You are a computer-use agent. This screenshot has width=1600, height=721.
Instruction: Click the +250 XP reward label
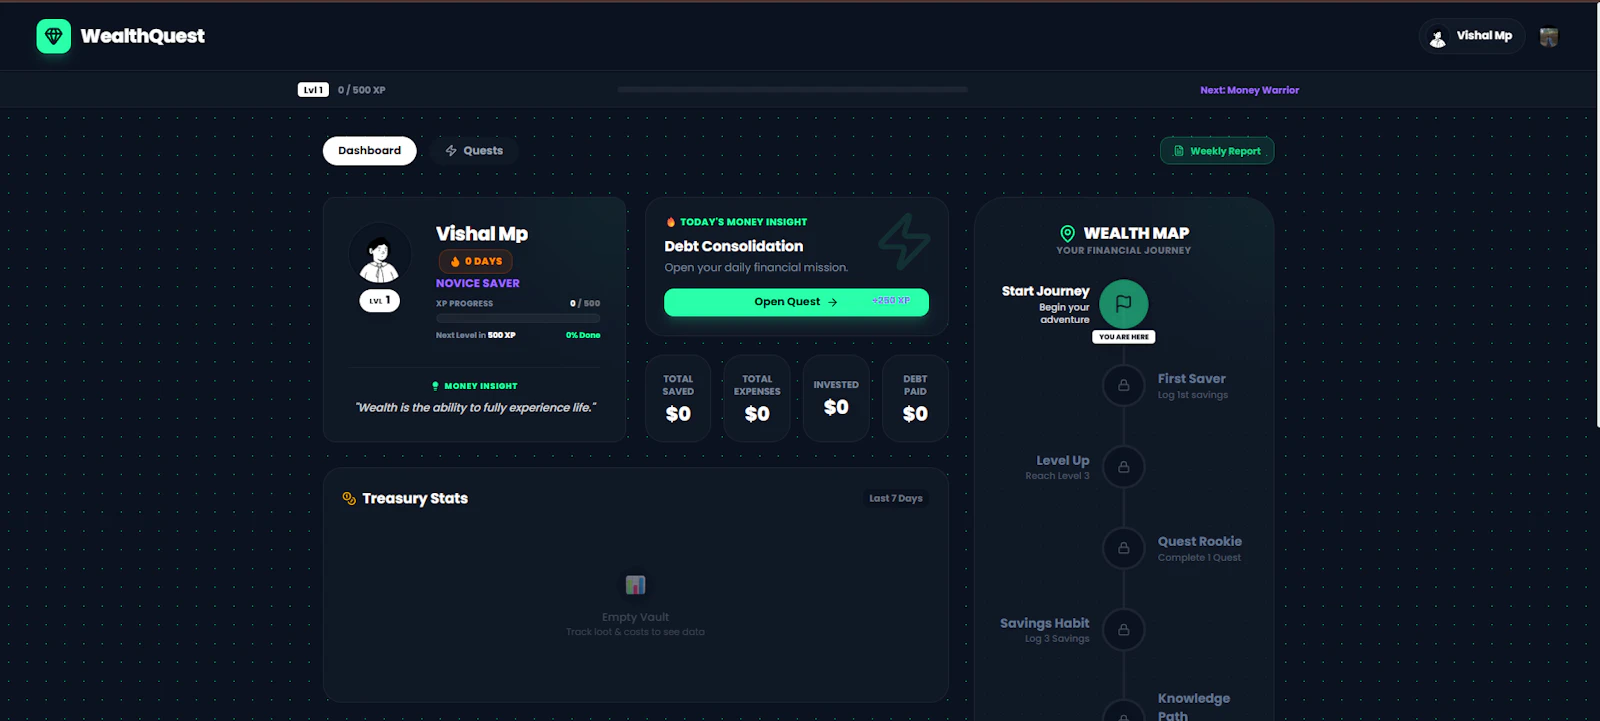tap(891, 301)
